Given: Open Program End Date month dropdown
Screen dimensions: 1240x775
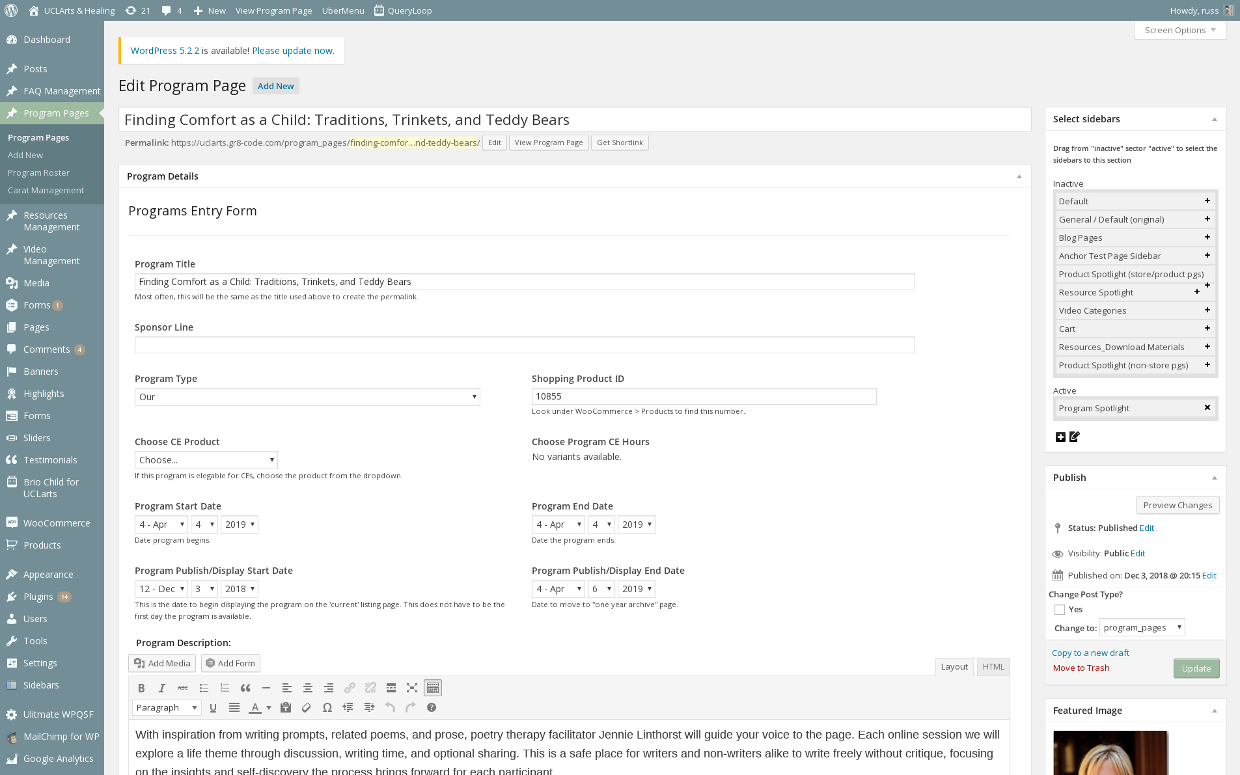Looking at the screenshot, I should (x=558, y=524).
